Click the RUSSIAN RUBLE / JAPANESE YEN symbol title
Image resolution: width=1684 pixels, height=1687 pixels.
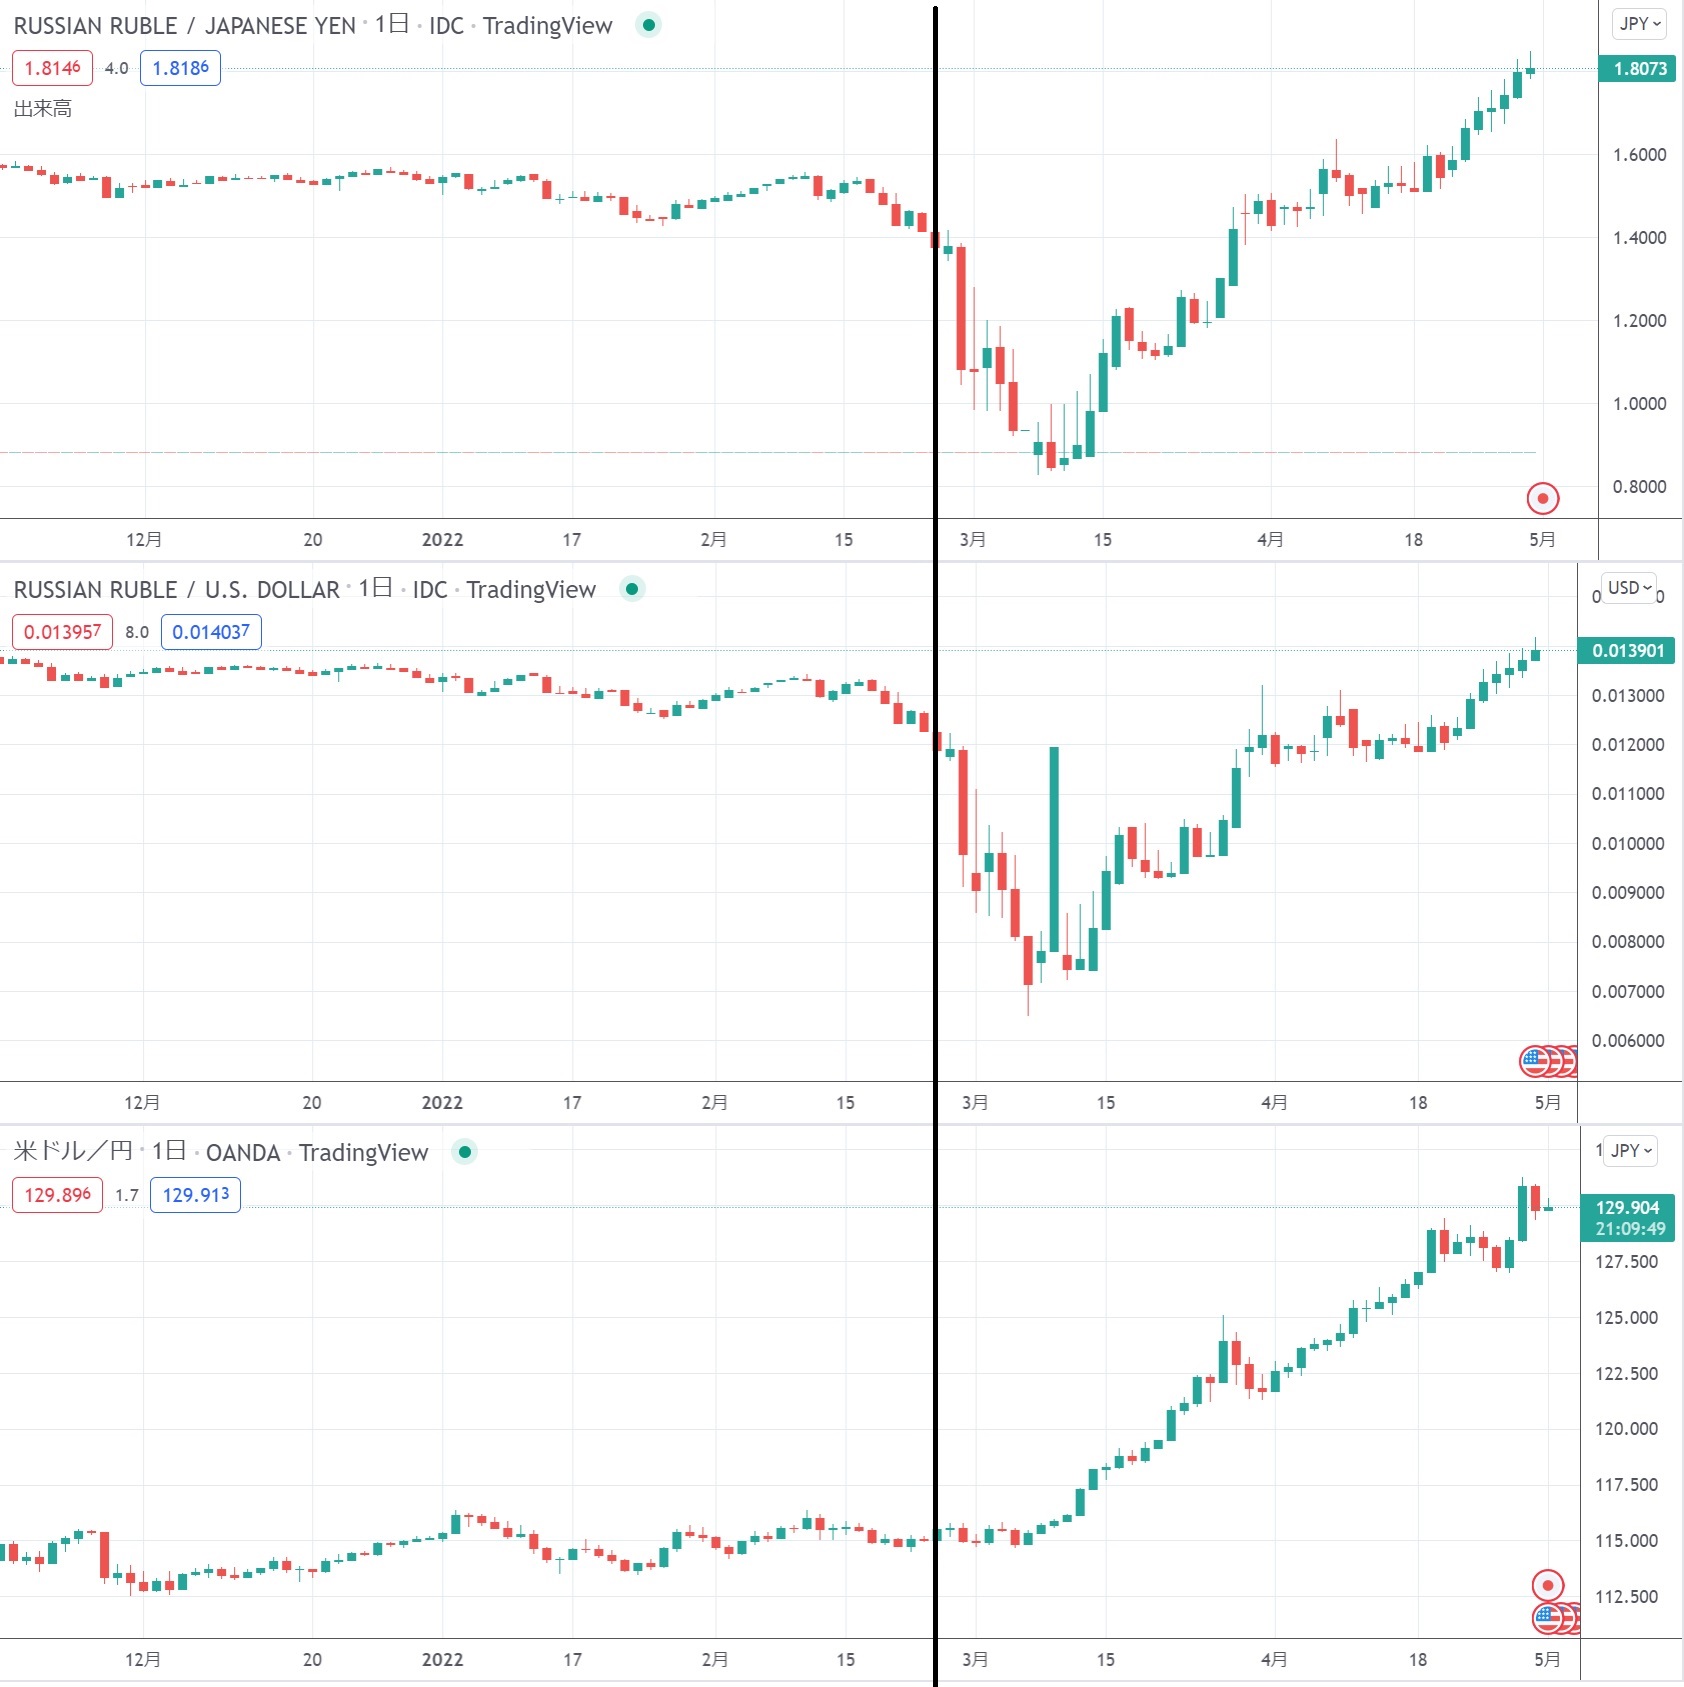pyautogui.click(x=185, y=26)
